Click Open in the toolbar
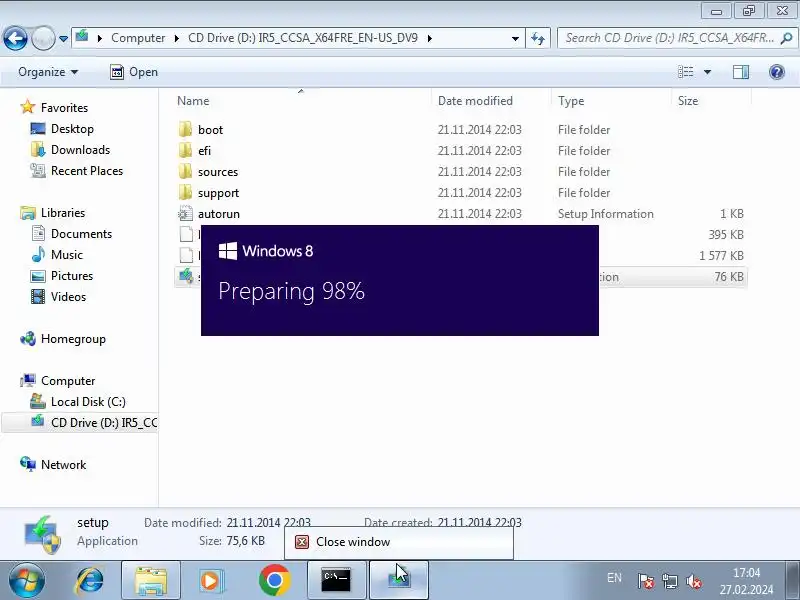 click(134, 72)
